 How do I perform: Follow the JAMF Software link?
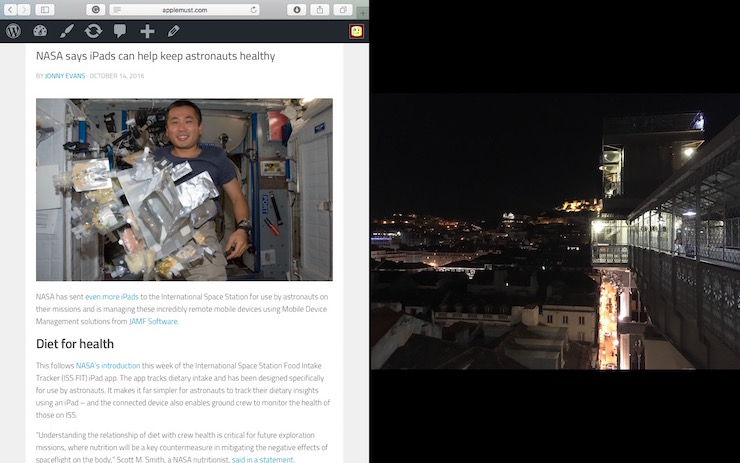tap(153, 321)
